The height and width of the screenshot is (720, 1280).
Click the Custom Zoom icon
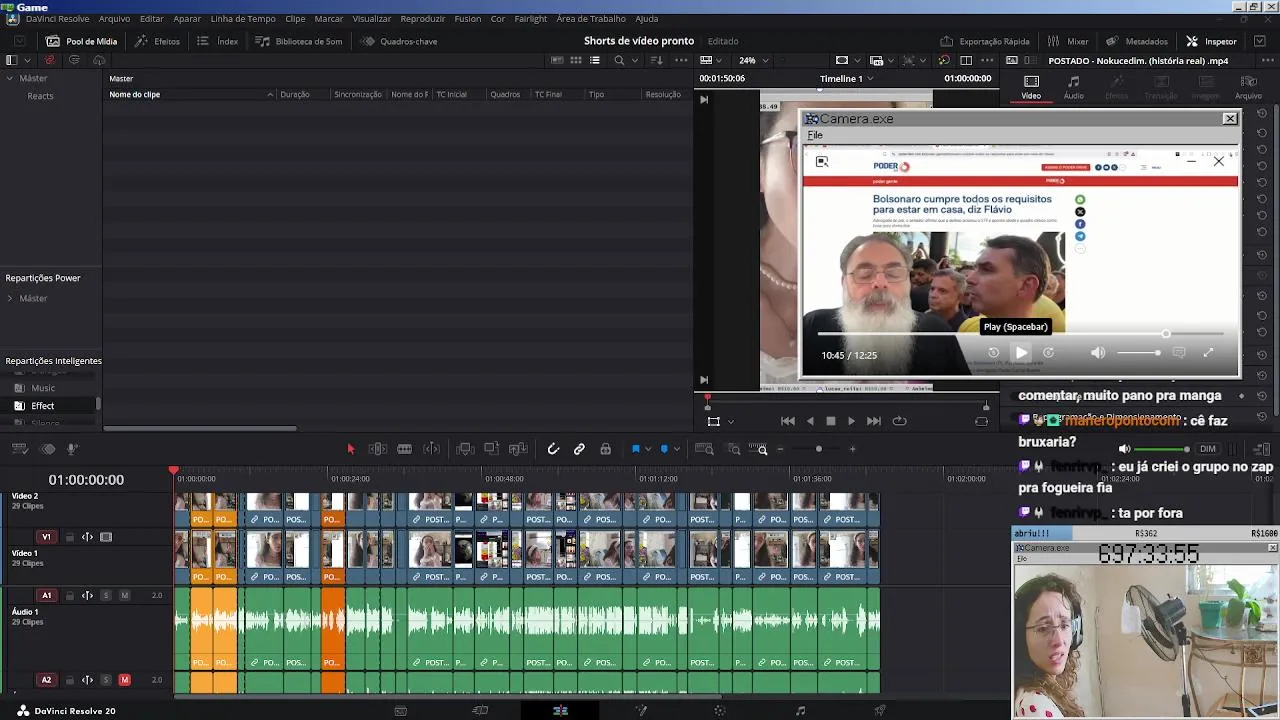[759, 449]
